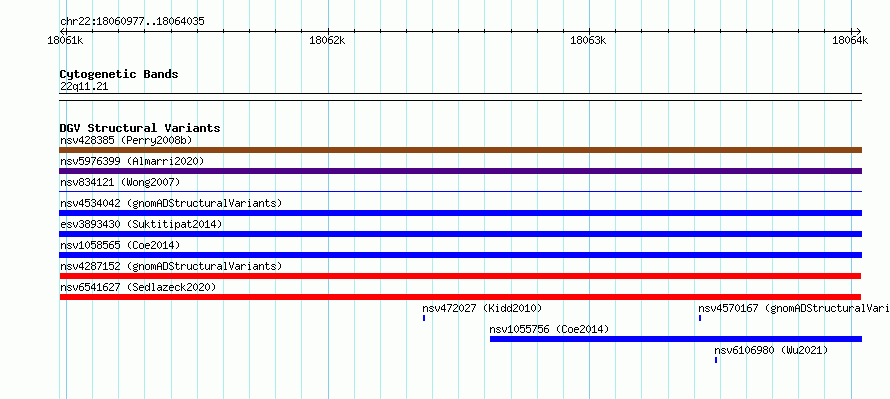The width and height of the screenshot is (890, 399).
Task: Click the nsv472027 (Kidd2010) label
Action: [482, 308]
